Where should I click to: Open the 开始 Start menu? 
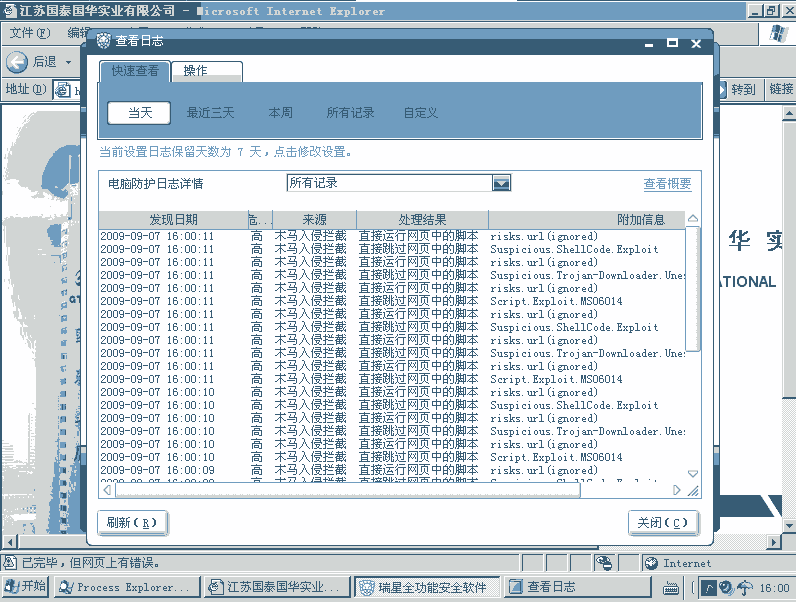[25, 587]
